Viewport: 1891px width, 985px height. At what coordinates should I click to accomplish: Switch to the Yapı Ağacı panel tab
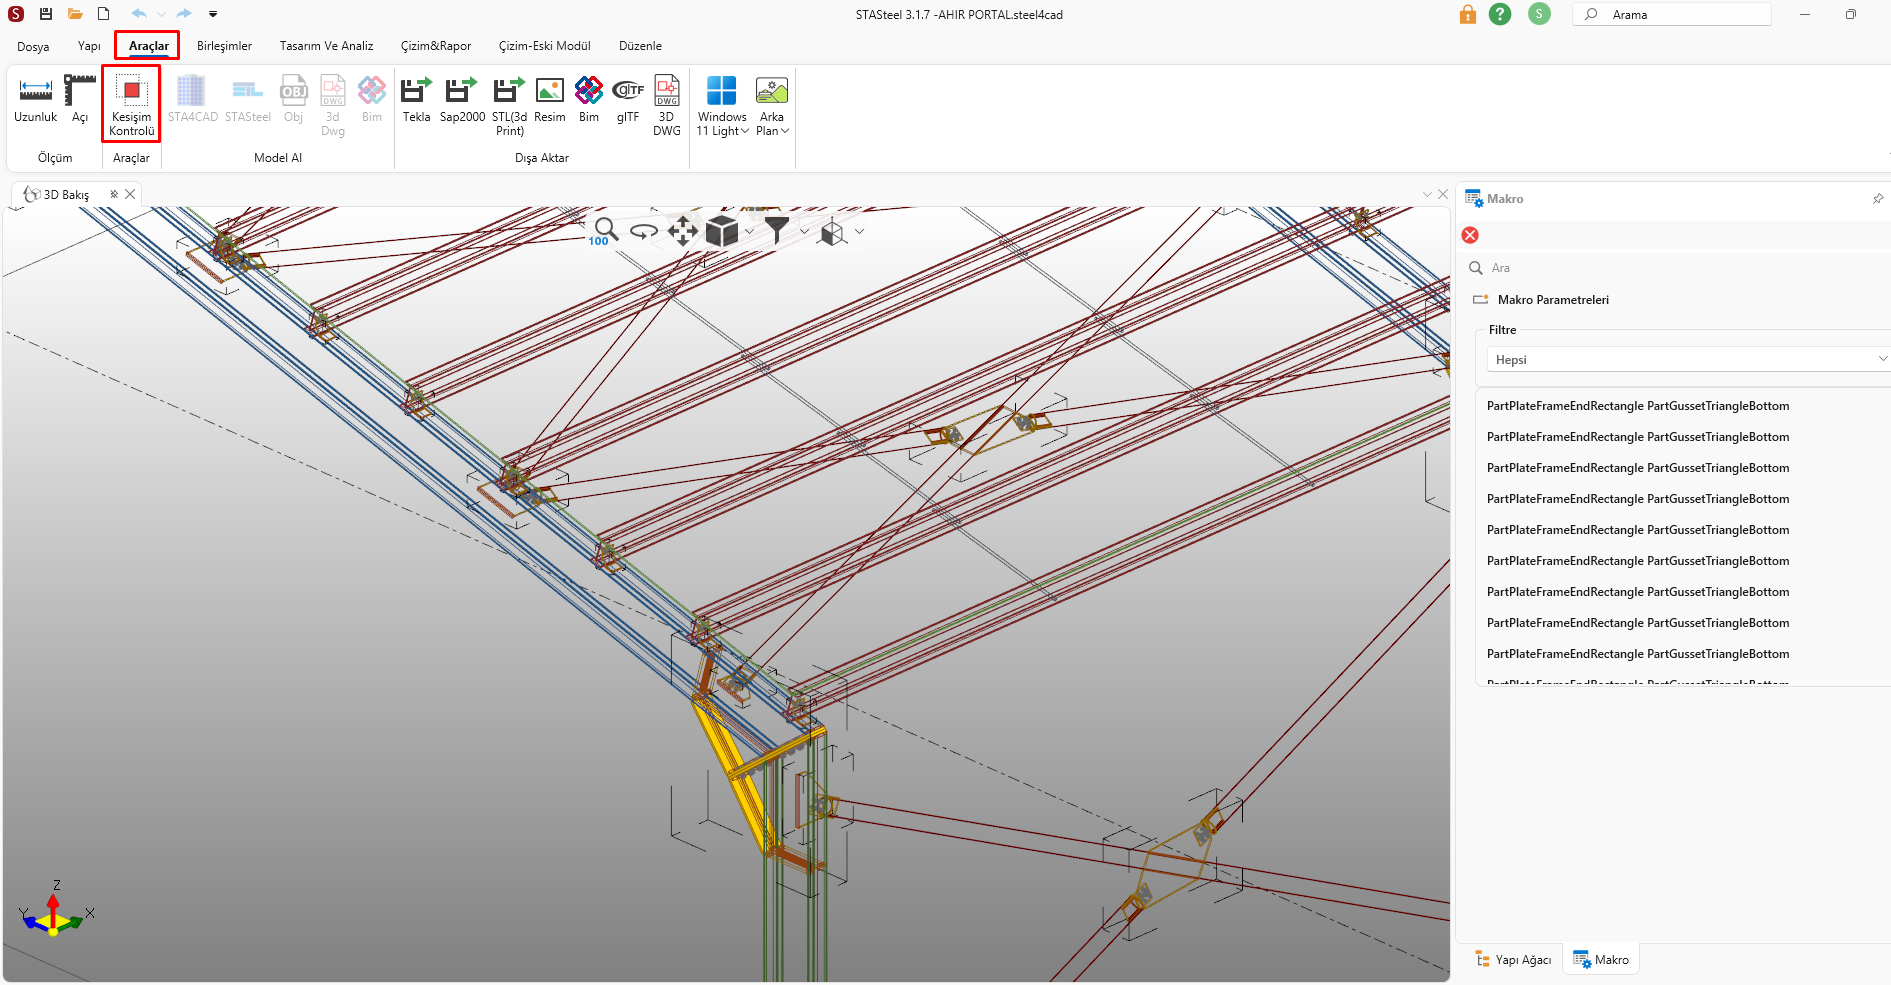[x=1514, y=960]
